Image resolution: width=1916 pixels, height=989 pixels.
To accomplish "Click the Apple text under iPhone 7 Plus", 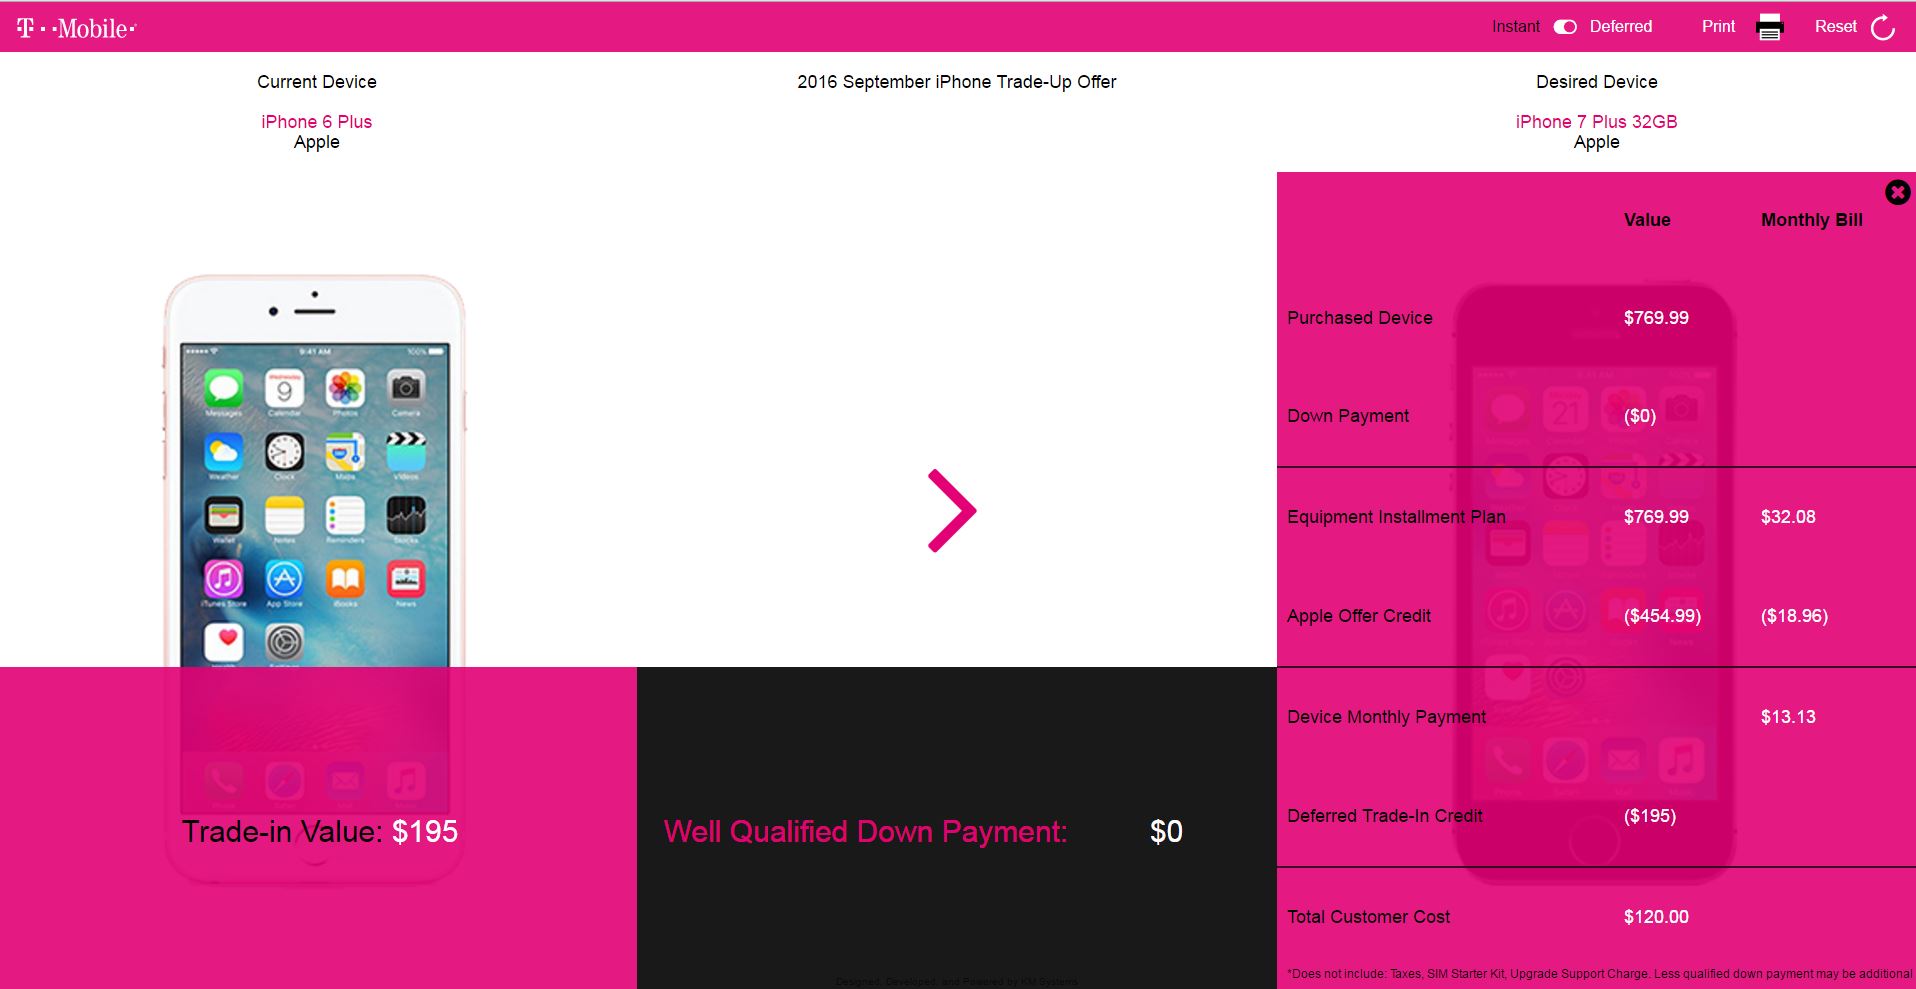I will point(1596,142).
